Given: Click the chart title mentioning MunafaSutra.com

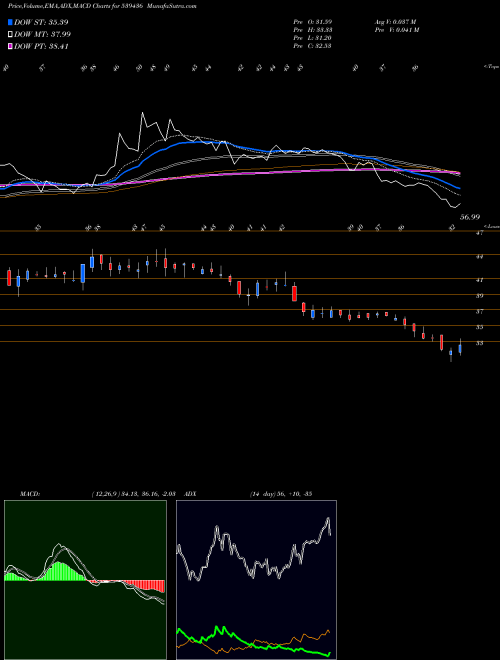Looking at the screenshot, I should pyautogui.click(x=102, y=6).
